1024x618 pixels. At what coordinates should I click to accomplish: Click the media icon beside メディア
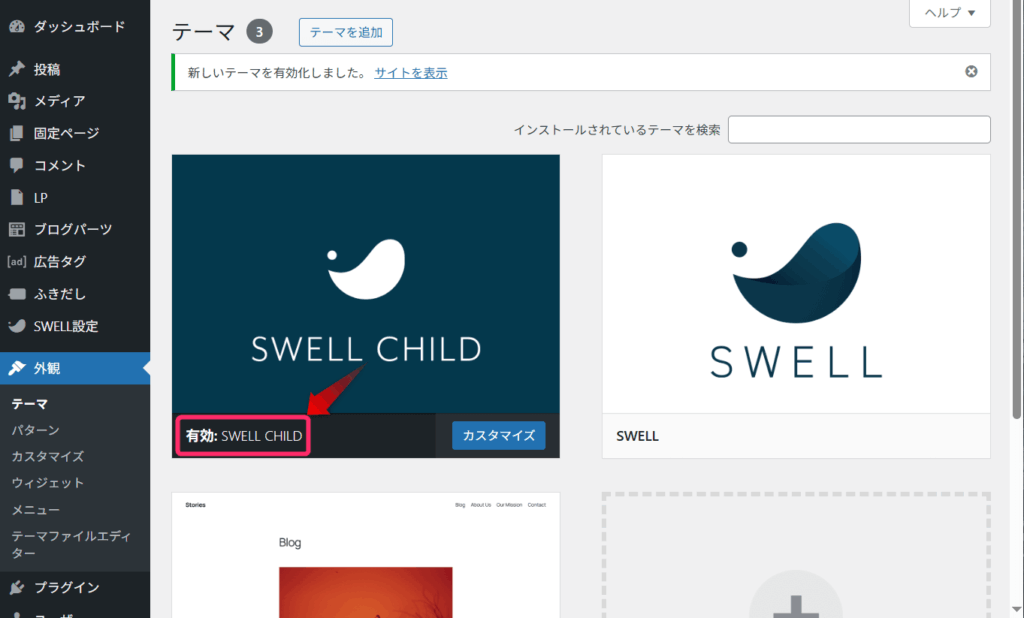(17, 101)
